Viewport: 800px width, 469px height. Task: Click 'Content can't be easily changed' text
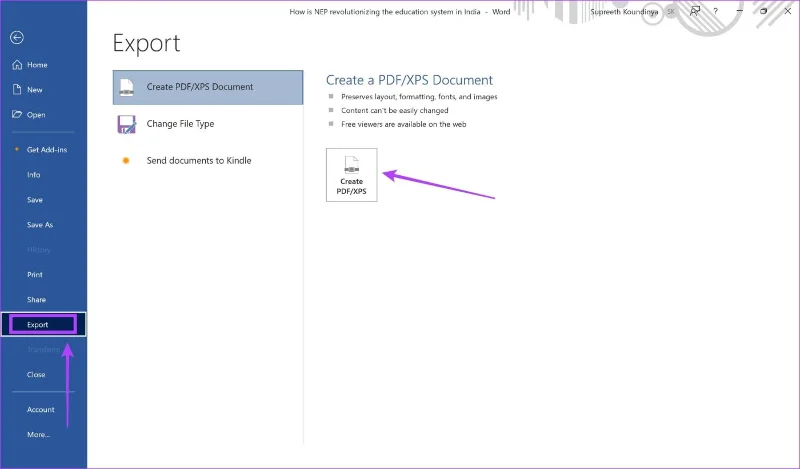394,110
